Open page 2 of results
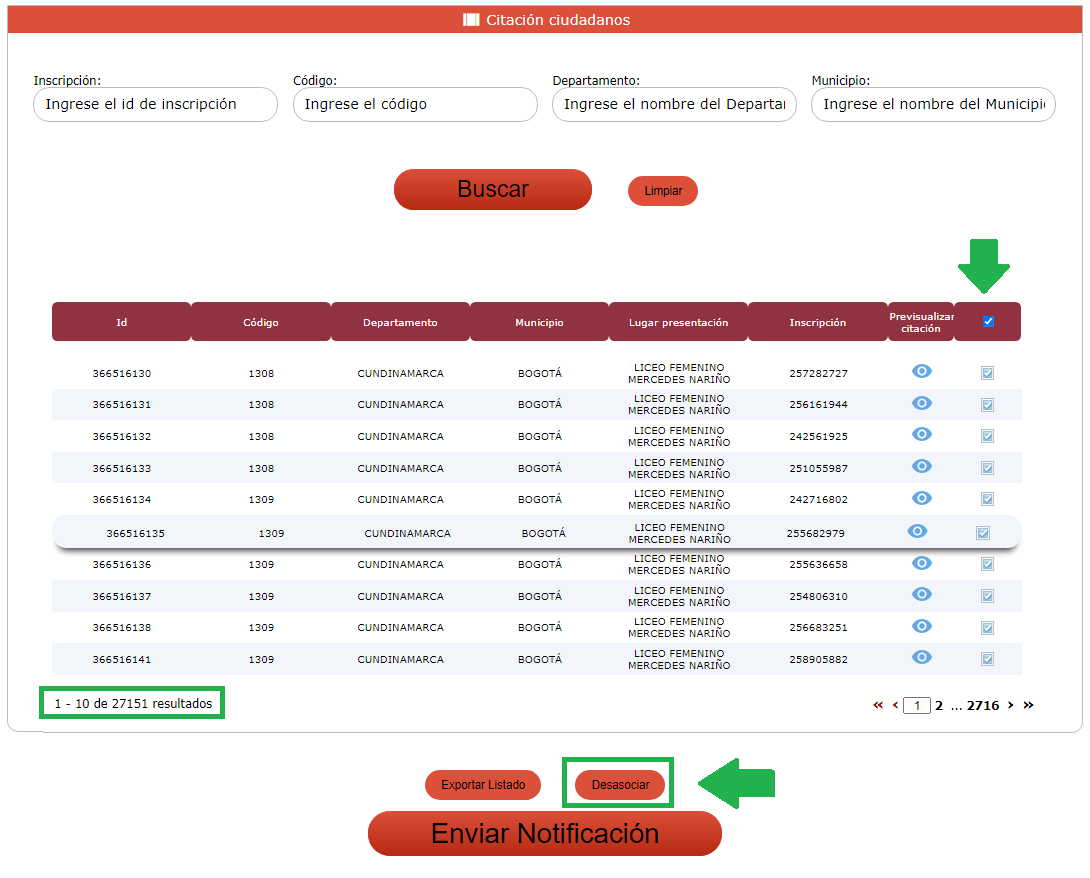Viewport: 1090px width, 878px height. [x=939, y=705]
